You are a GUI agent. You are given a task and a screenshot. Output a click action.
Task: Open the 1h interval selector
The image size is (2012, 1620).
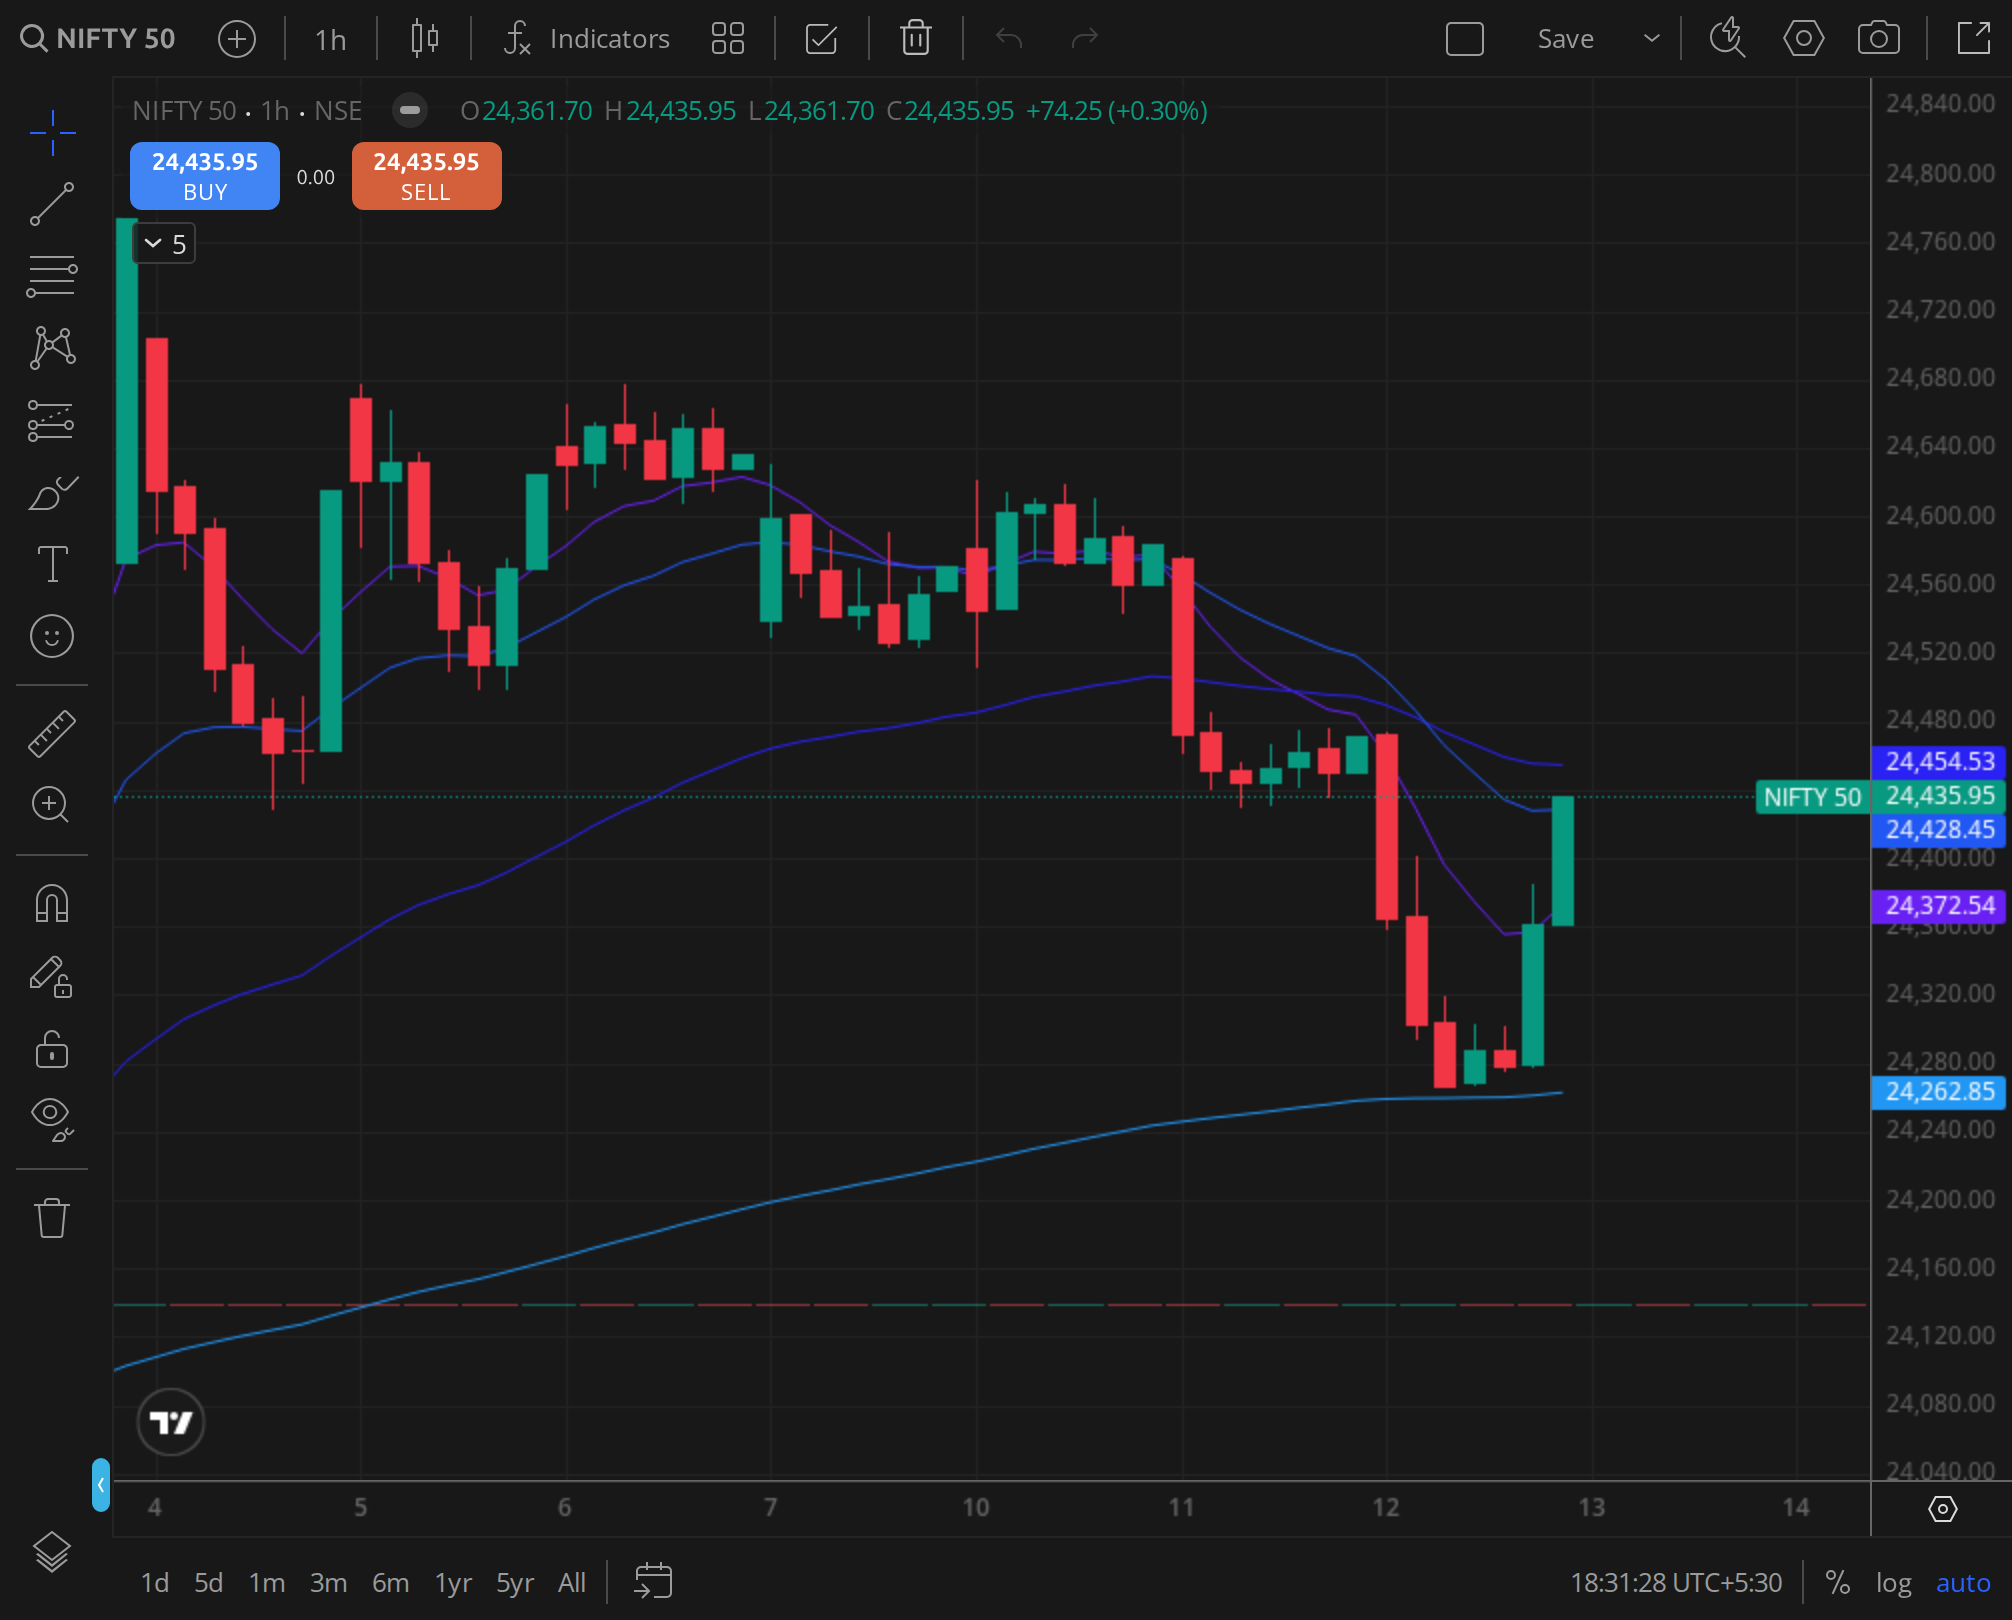click(x=330, y=39)
